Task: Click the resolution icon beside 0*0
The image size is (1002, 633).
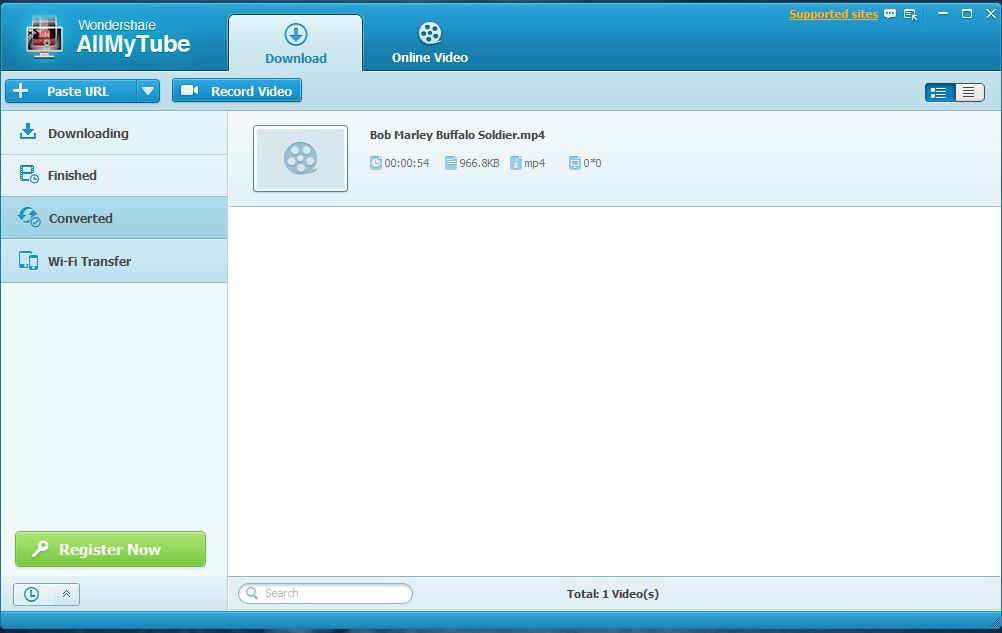Action: pyautogui.click(x=575, y=163)
